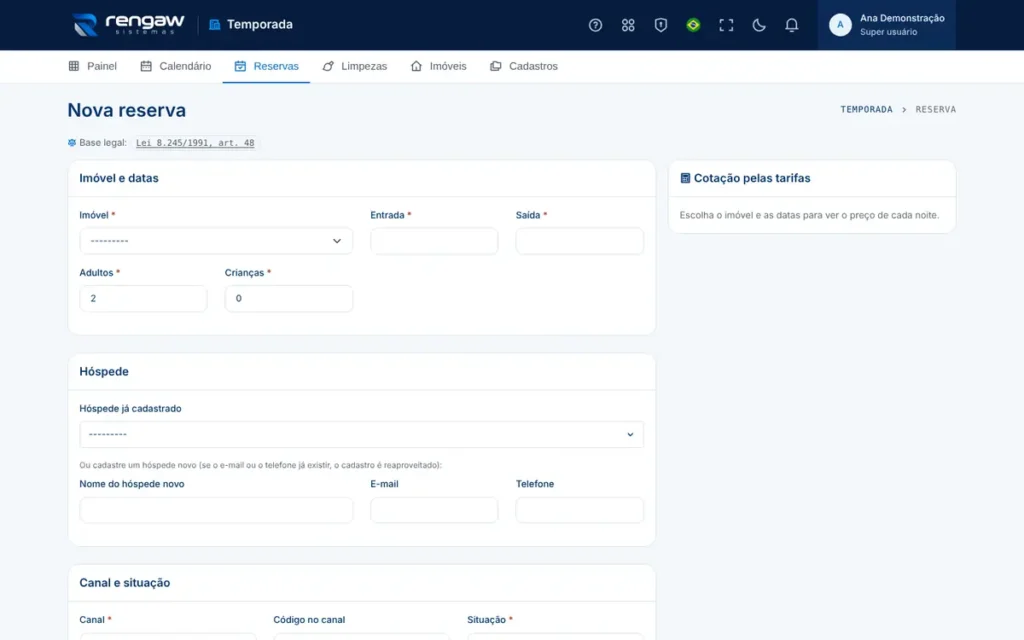Toggle dark mode with the moon icon
The width and height of the screenshot is (1024, 640).
pos(758,25)
